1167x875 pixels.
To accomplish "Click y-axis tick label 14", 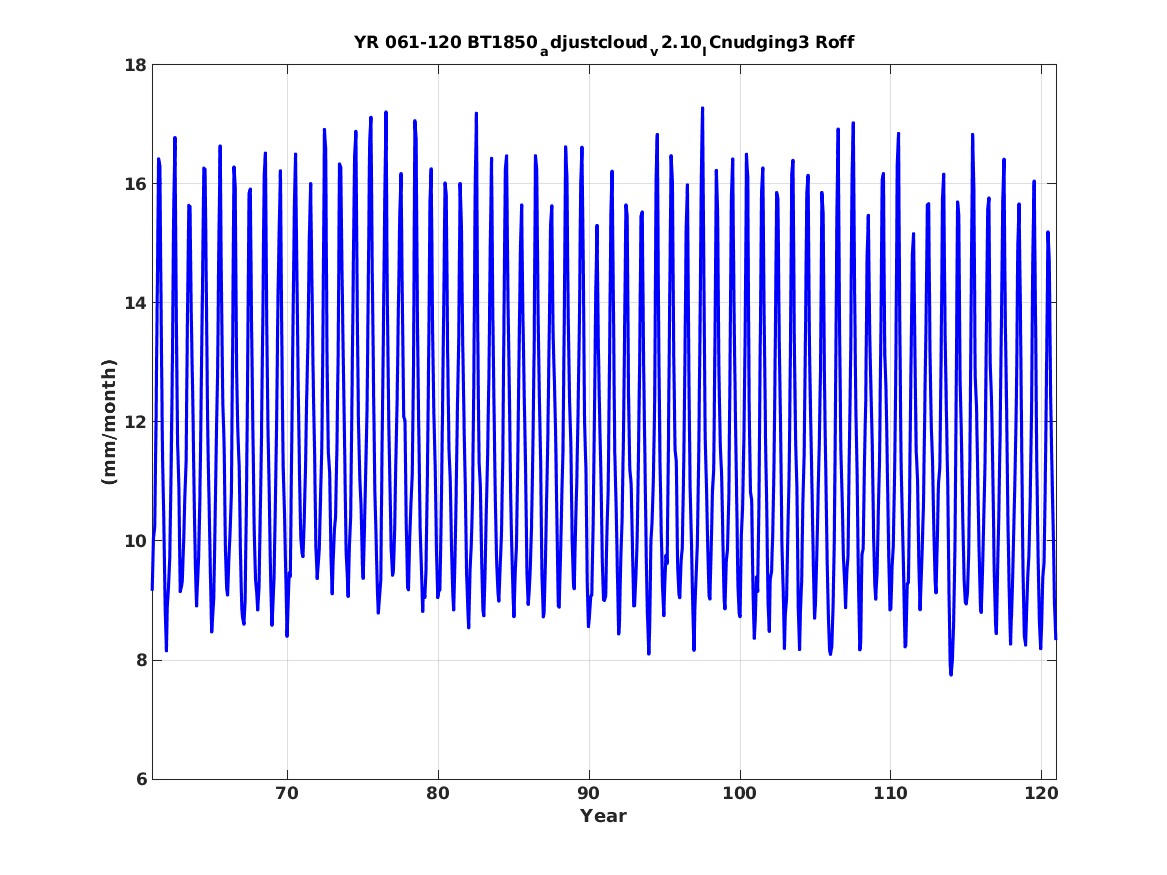I will pyautogui.click(x=135, y=303).
